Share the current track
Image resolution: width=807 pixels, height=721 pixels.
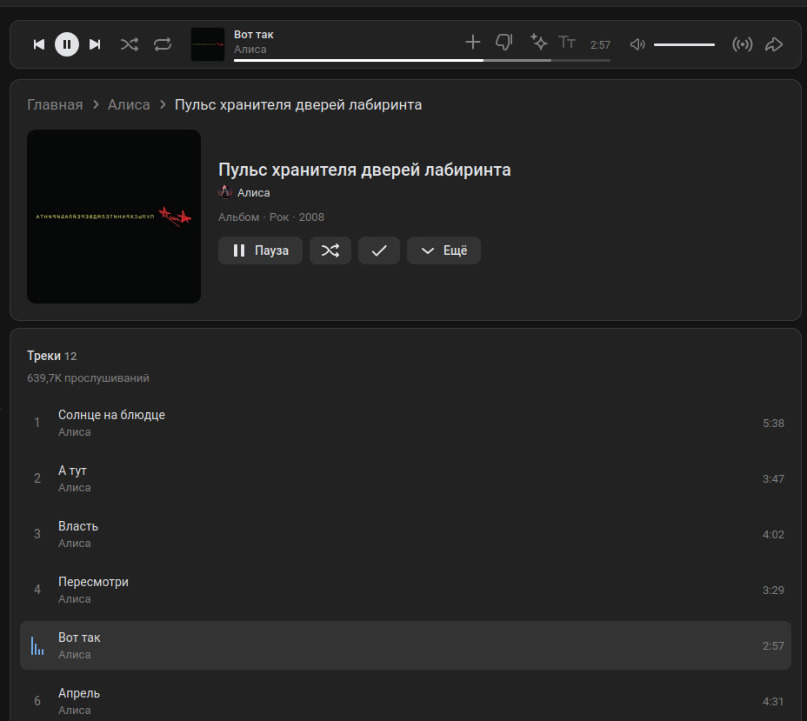coord(773,44)
